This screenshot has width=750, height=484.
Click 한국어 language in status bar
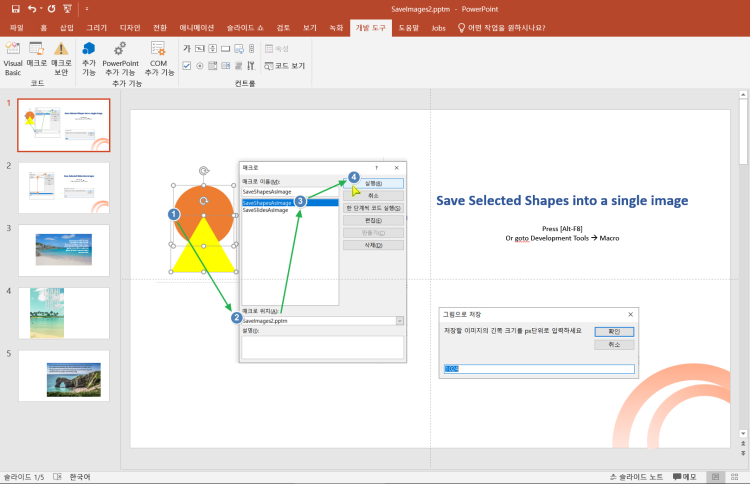[x=80, y=477]
